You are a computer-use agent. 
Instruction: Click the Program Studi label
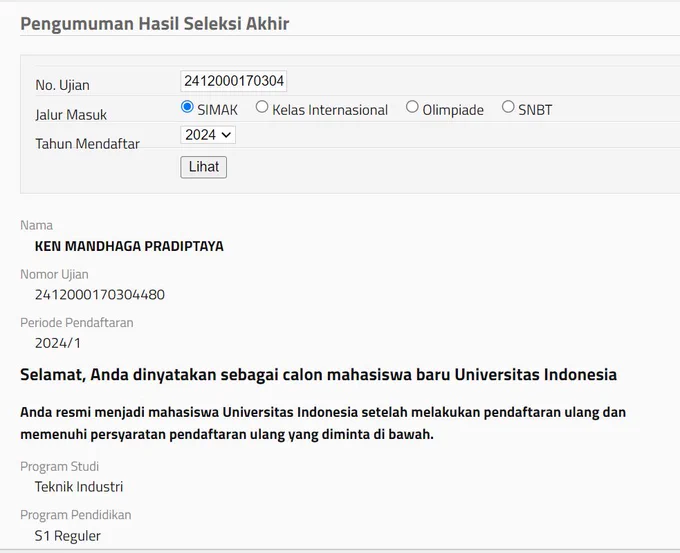coord(59,466)
